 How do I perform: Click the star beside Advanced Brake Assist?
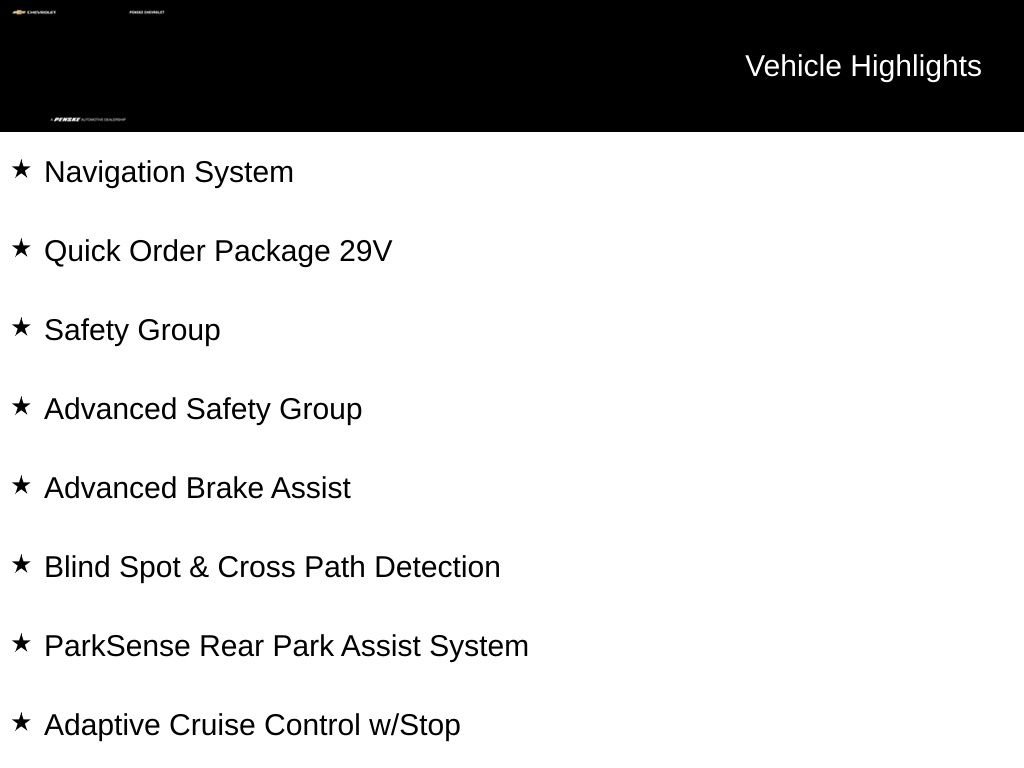tap(21, 485)
